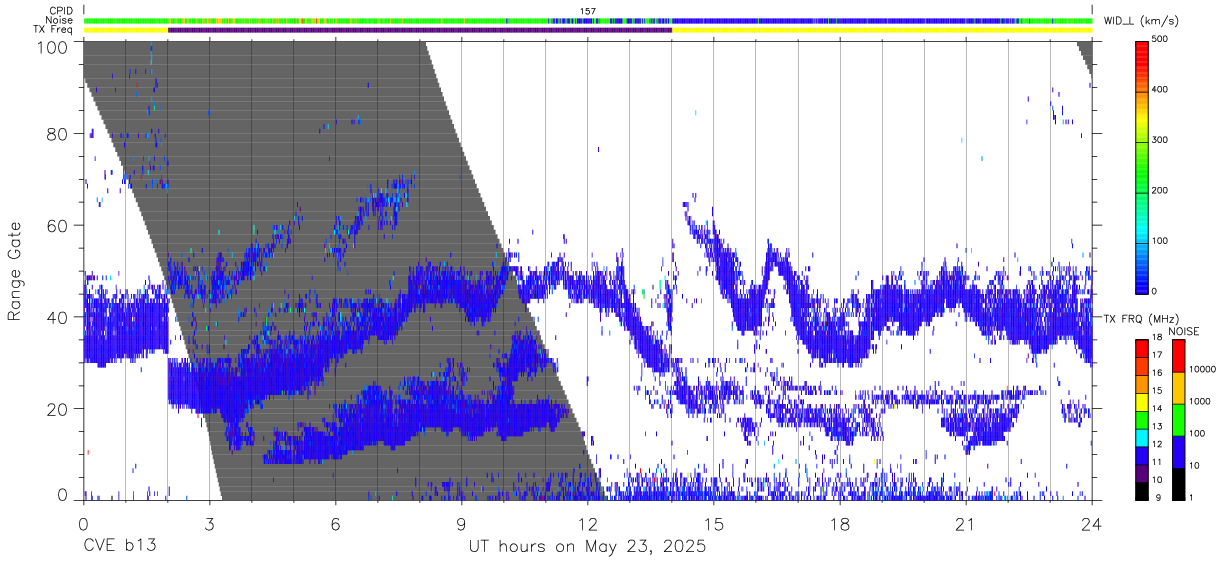Click the 14 MHz label in TX legend
The height and width of the screenshot is (567, 1228).
1157,409
